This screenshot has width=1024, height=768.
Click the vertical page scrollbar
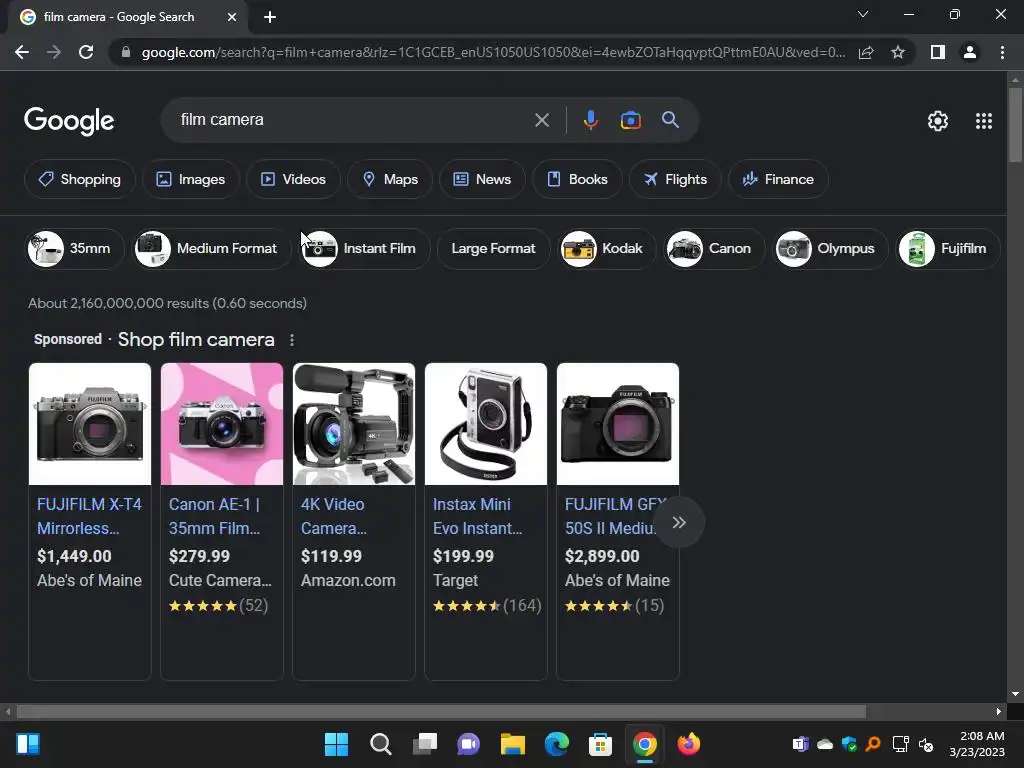click(x=1015, y=124)
